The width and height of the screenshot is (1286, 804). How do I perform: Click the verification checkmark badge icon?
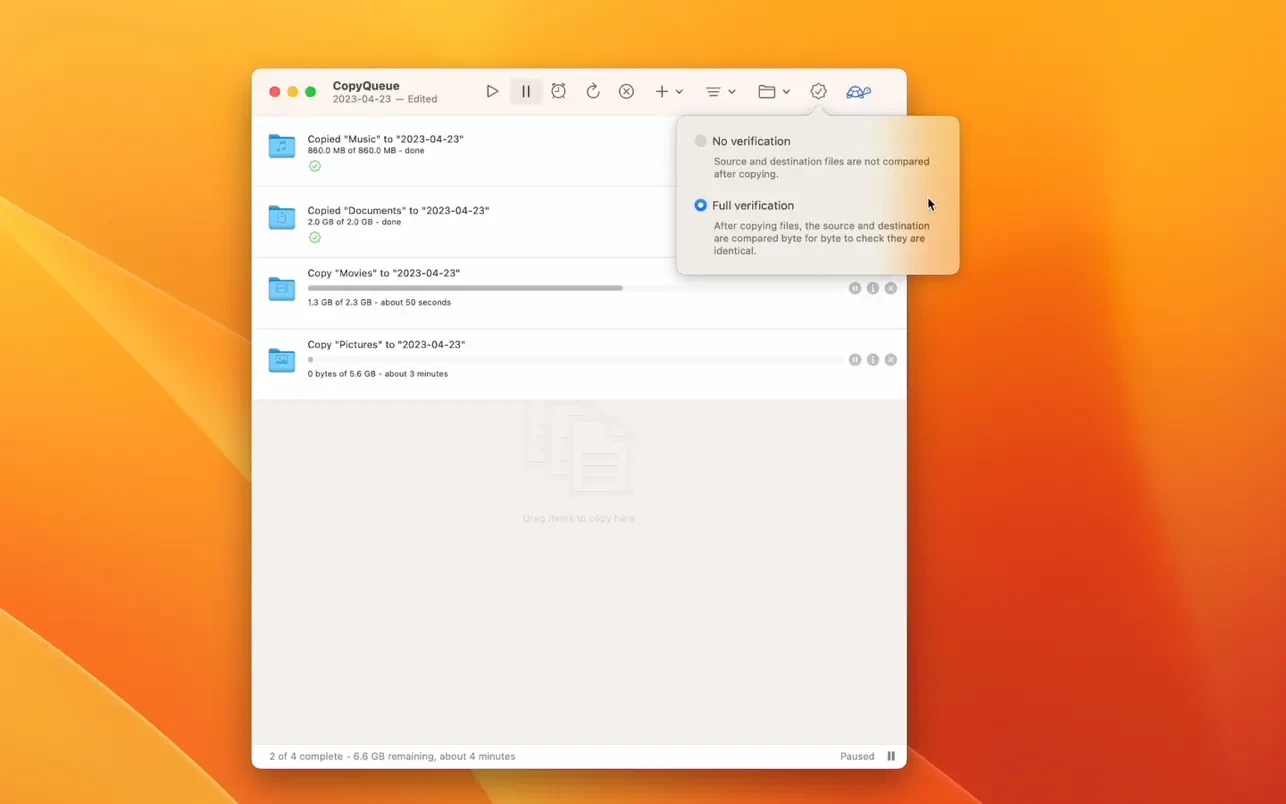click(x=818, y=91)
